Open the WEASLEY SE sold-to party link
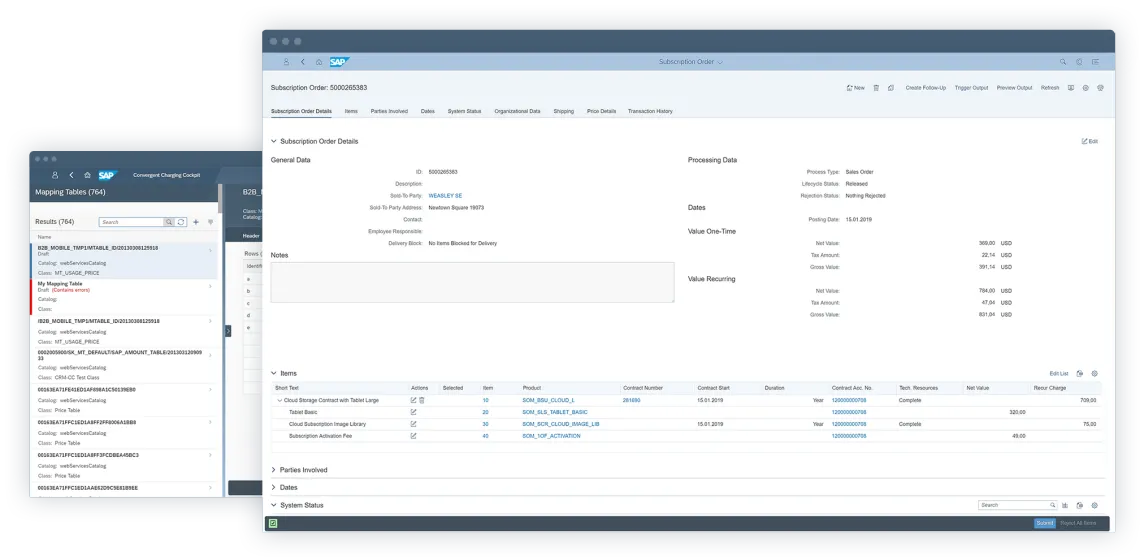 pyautogui.click(x=445, y=196)
